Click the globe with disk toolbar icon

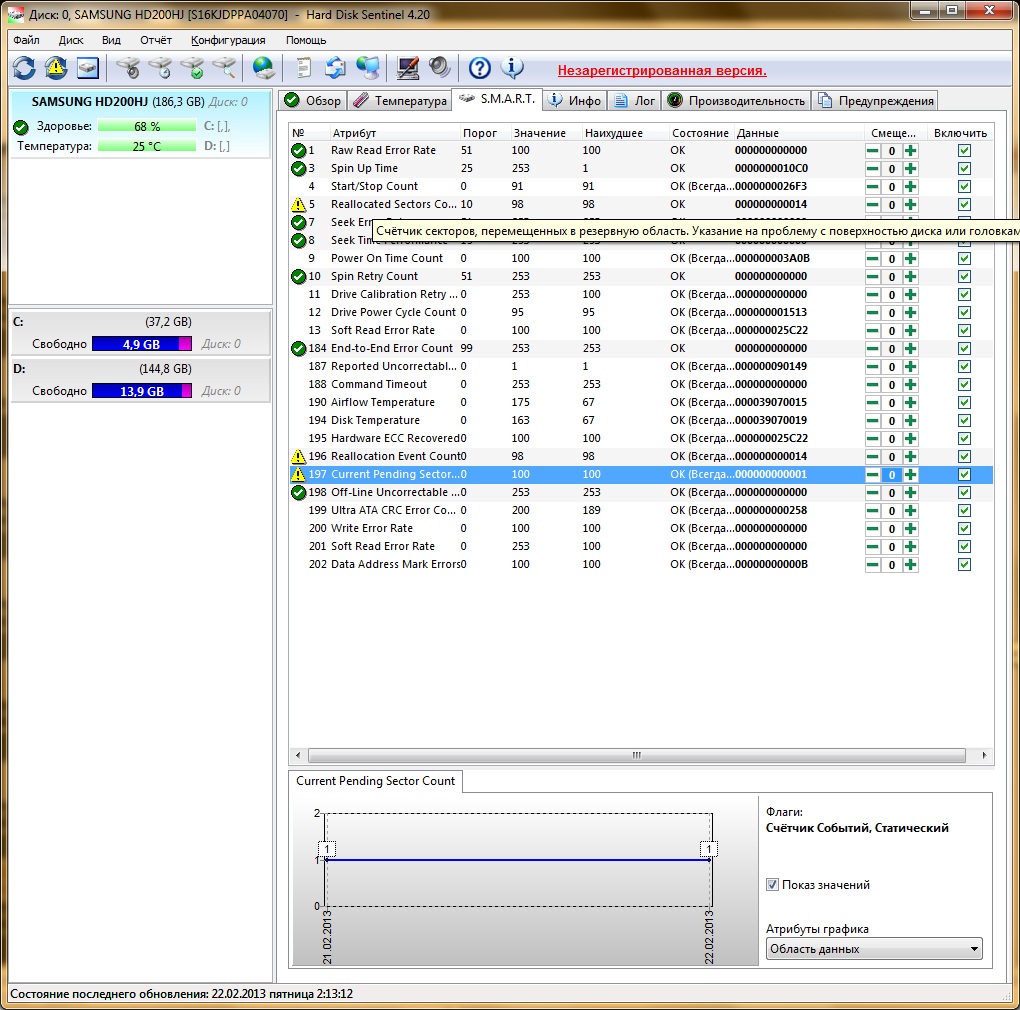pyautogui.click(x=263, y=68)
